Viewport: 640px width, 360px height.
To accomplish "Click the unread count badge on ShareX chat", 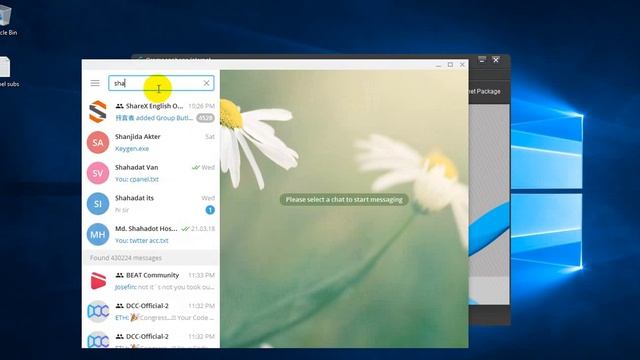I will point(205,118).
